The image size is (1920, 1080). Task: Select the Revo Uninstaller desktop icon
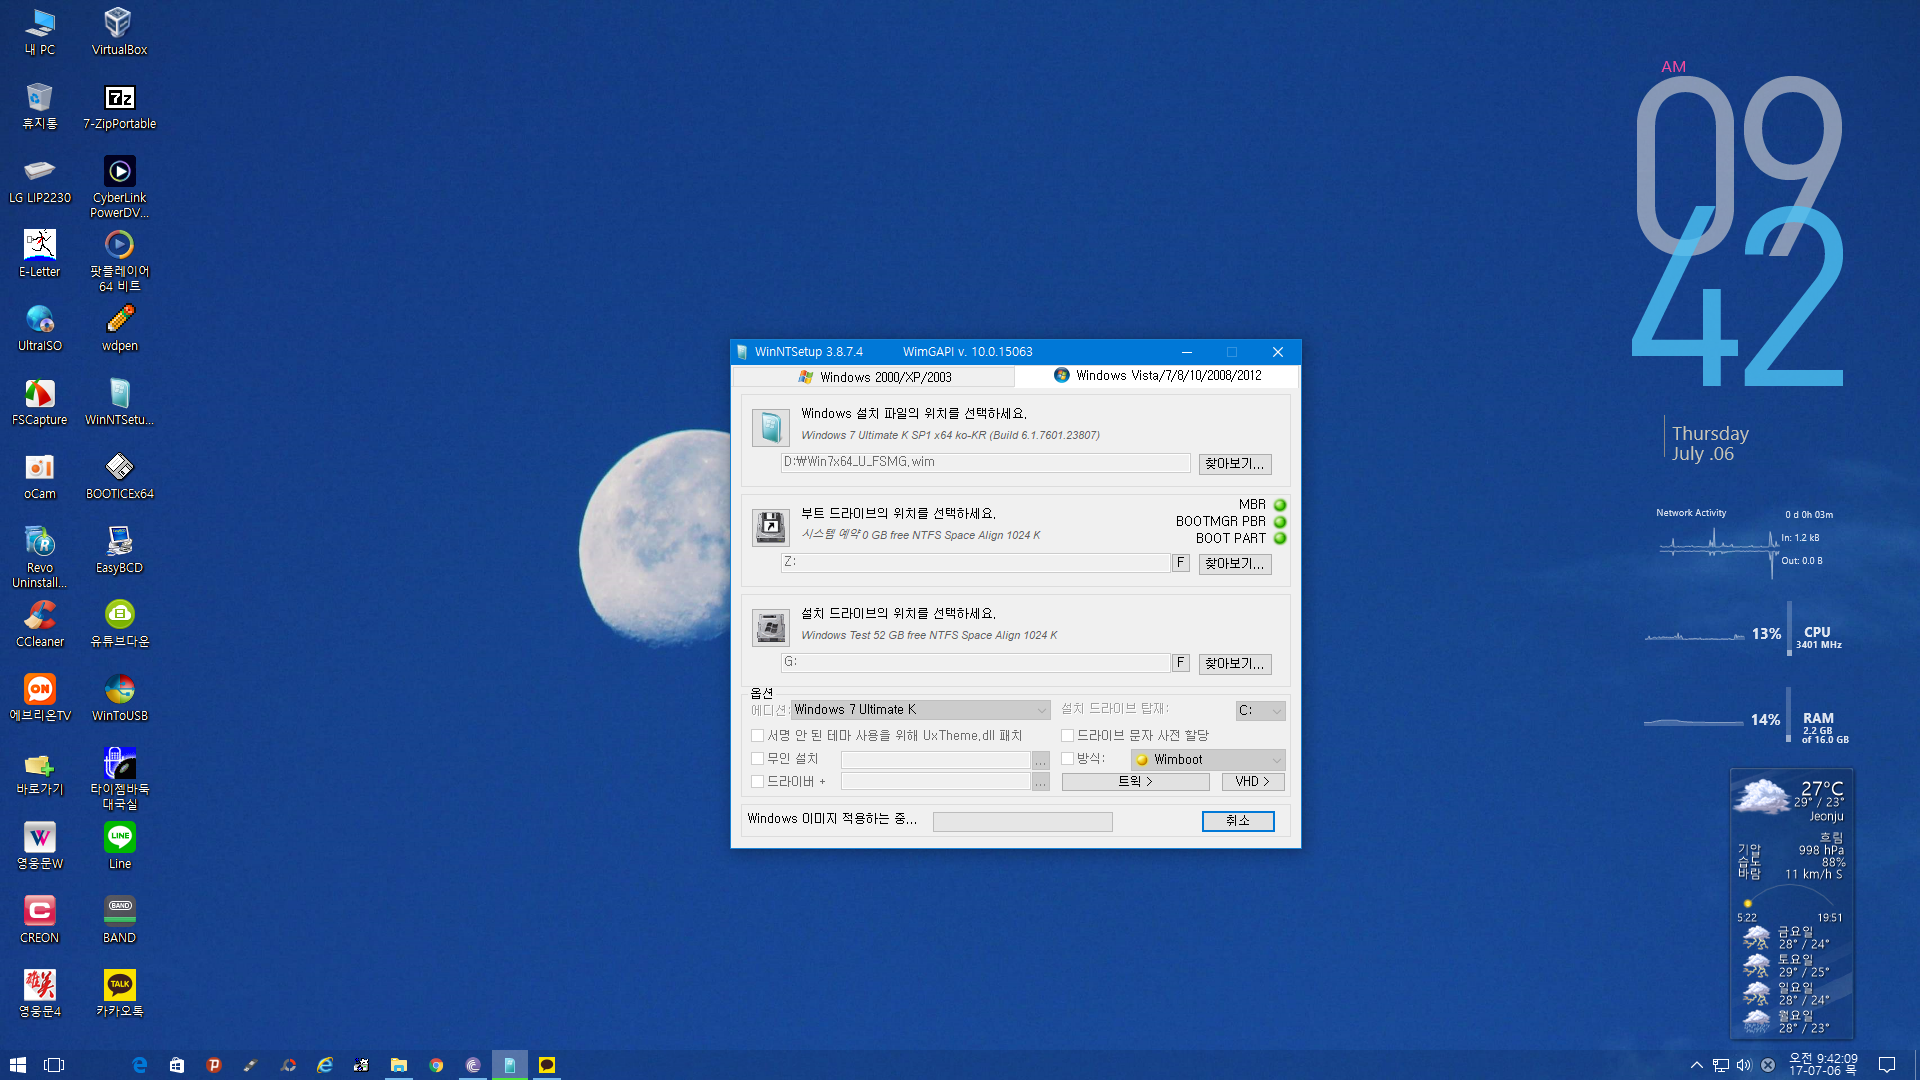[x=40, y=557]
